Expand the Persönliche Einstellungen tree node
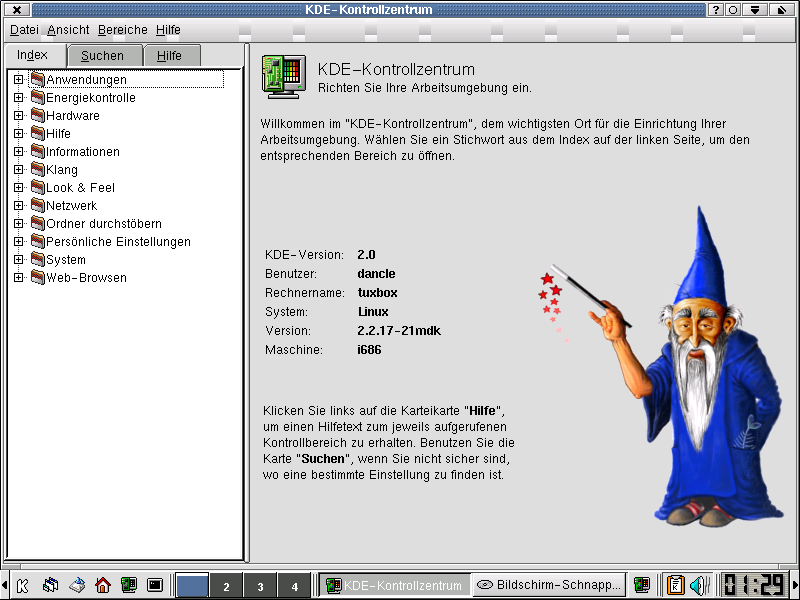The image size is (800, 600). 18,241
